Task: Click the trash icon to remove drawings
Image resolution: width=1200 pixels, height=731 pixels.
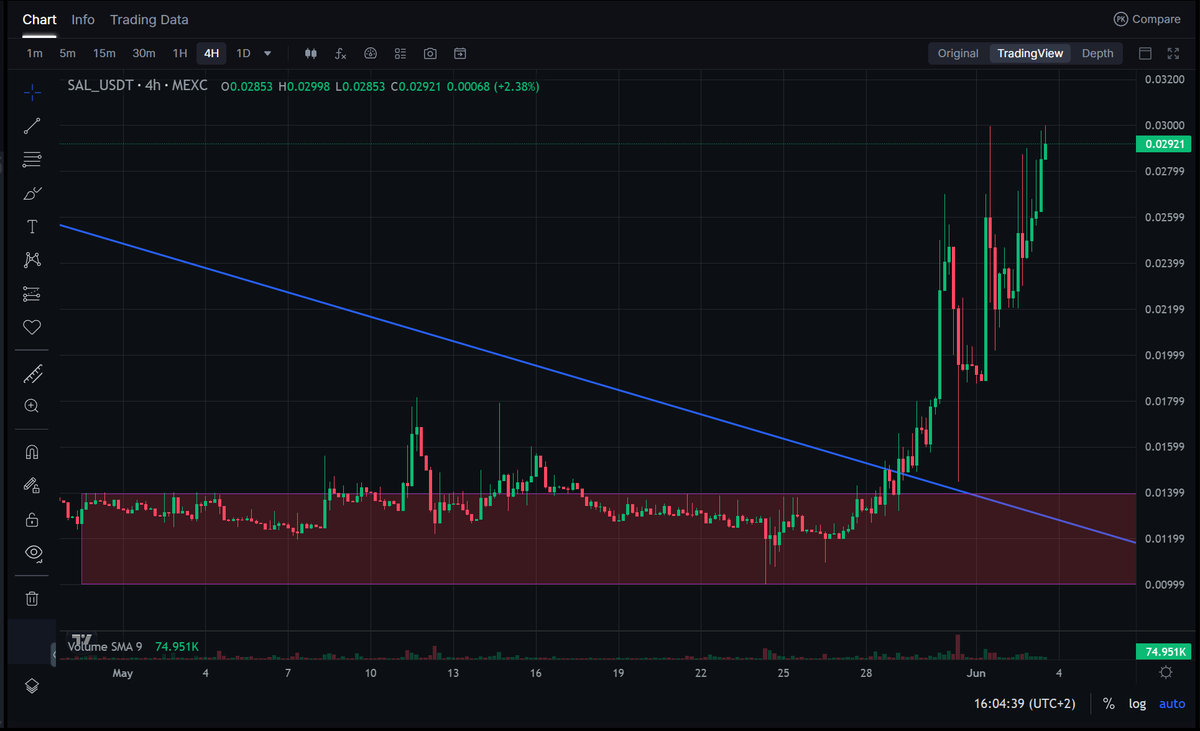Action: pyautogui.click(x=32, y=599)
